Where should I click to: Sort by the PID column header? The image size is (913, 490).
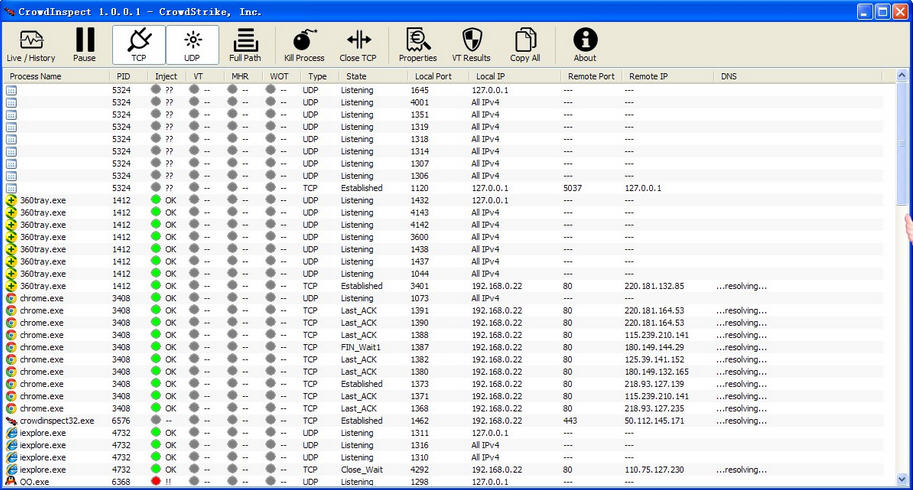coord(124,76)
